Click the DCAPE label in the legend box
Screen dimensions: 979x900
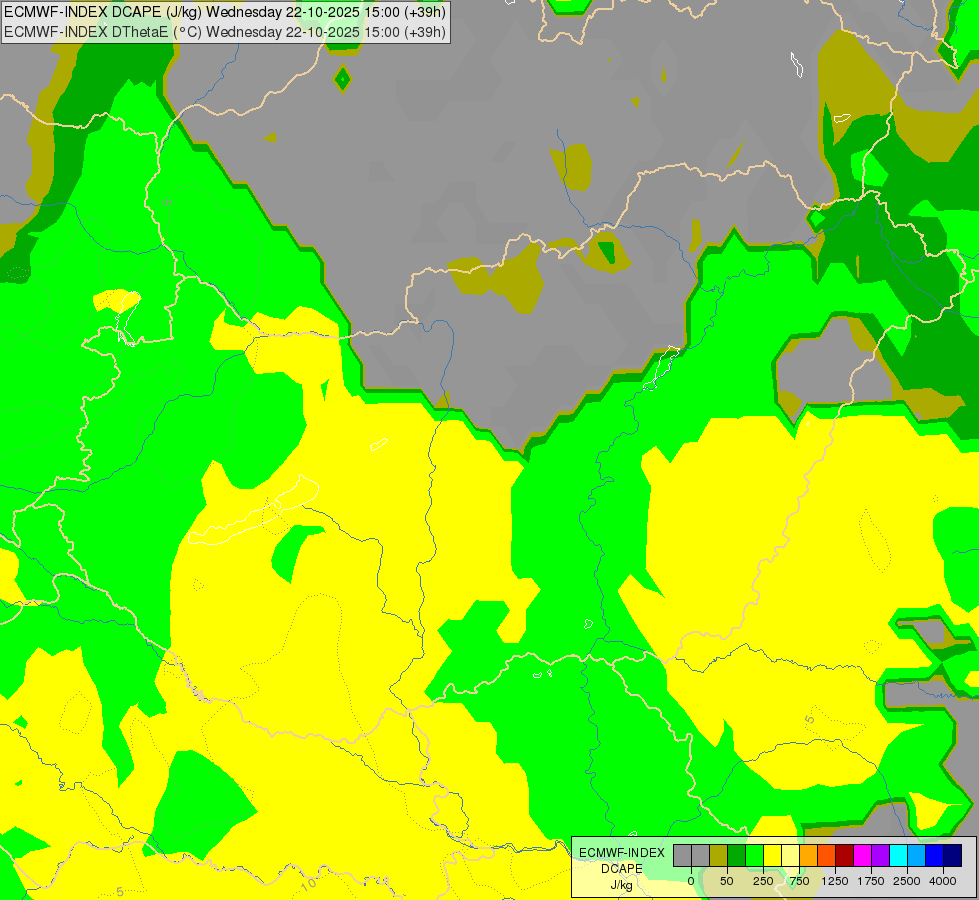pyautogui.click(x=621, y=868)
